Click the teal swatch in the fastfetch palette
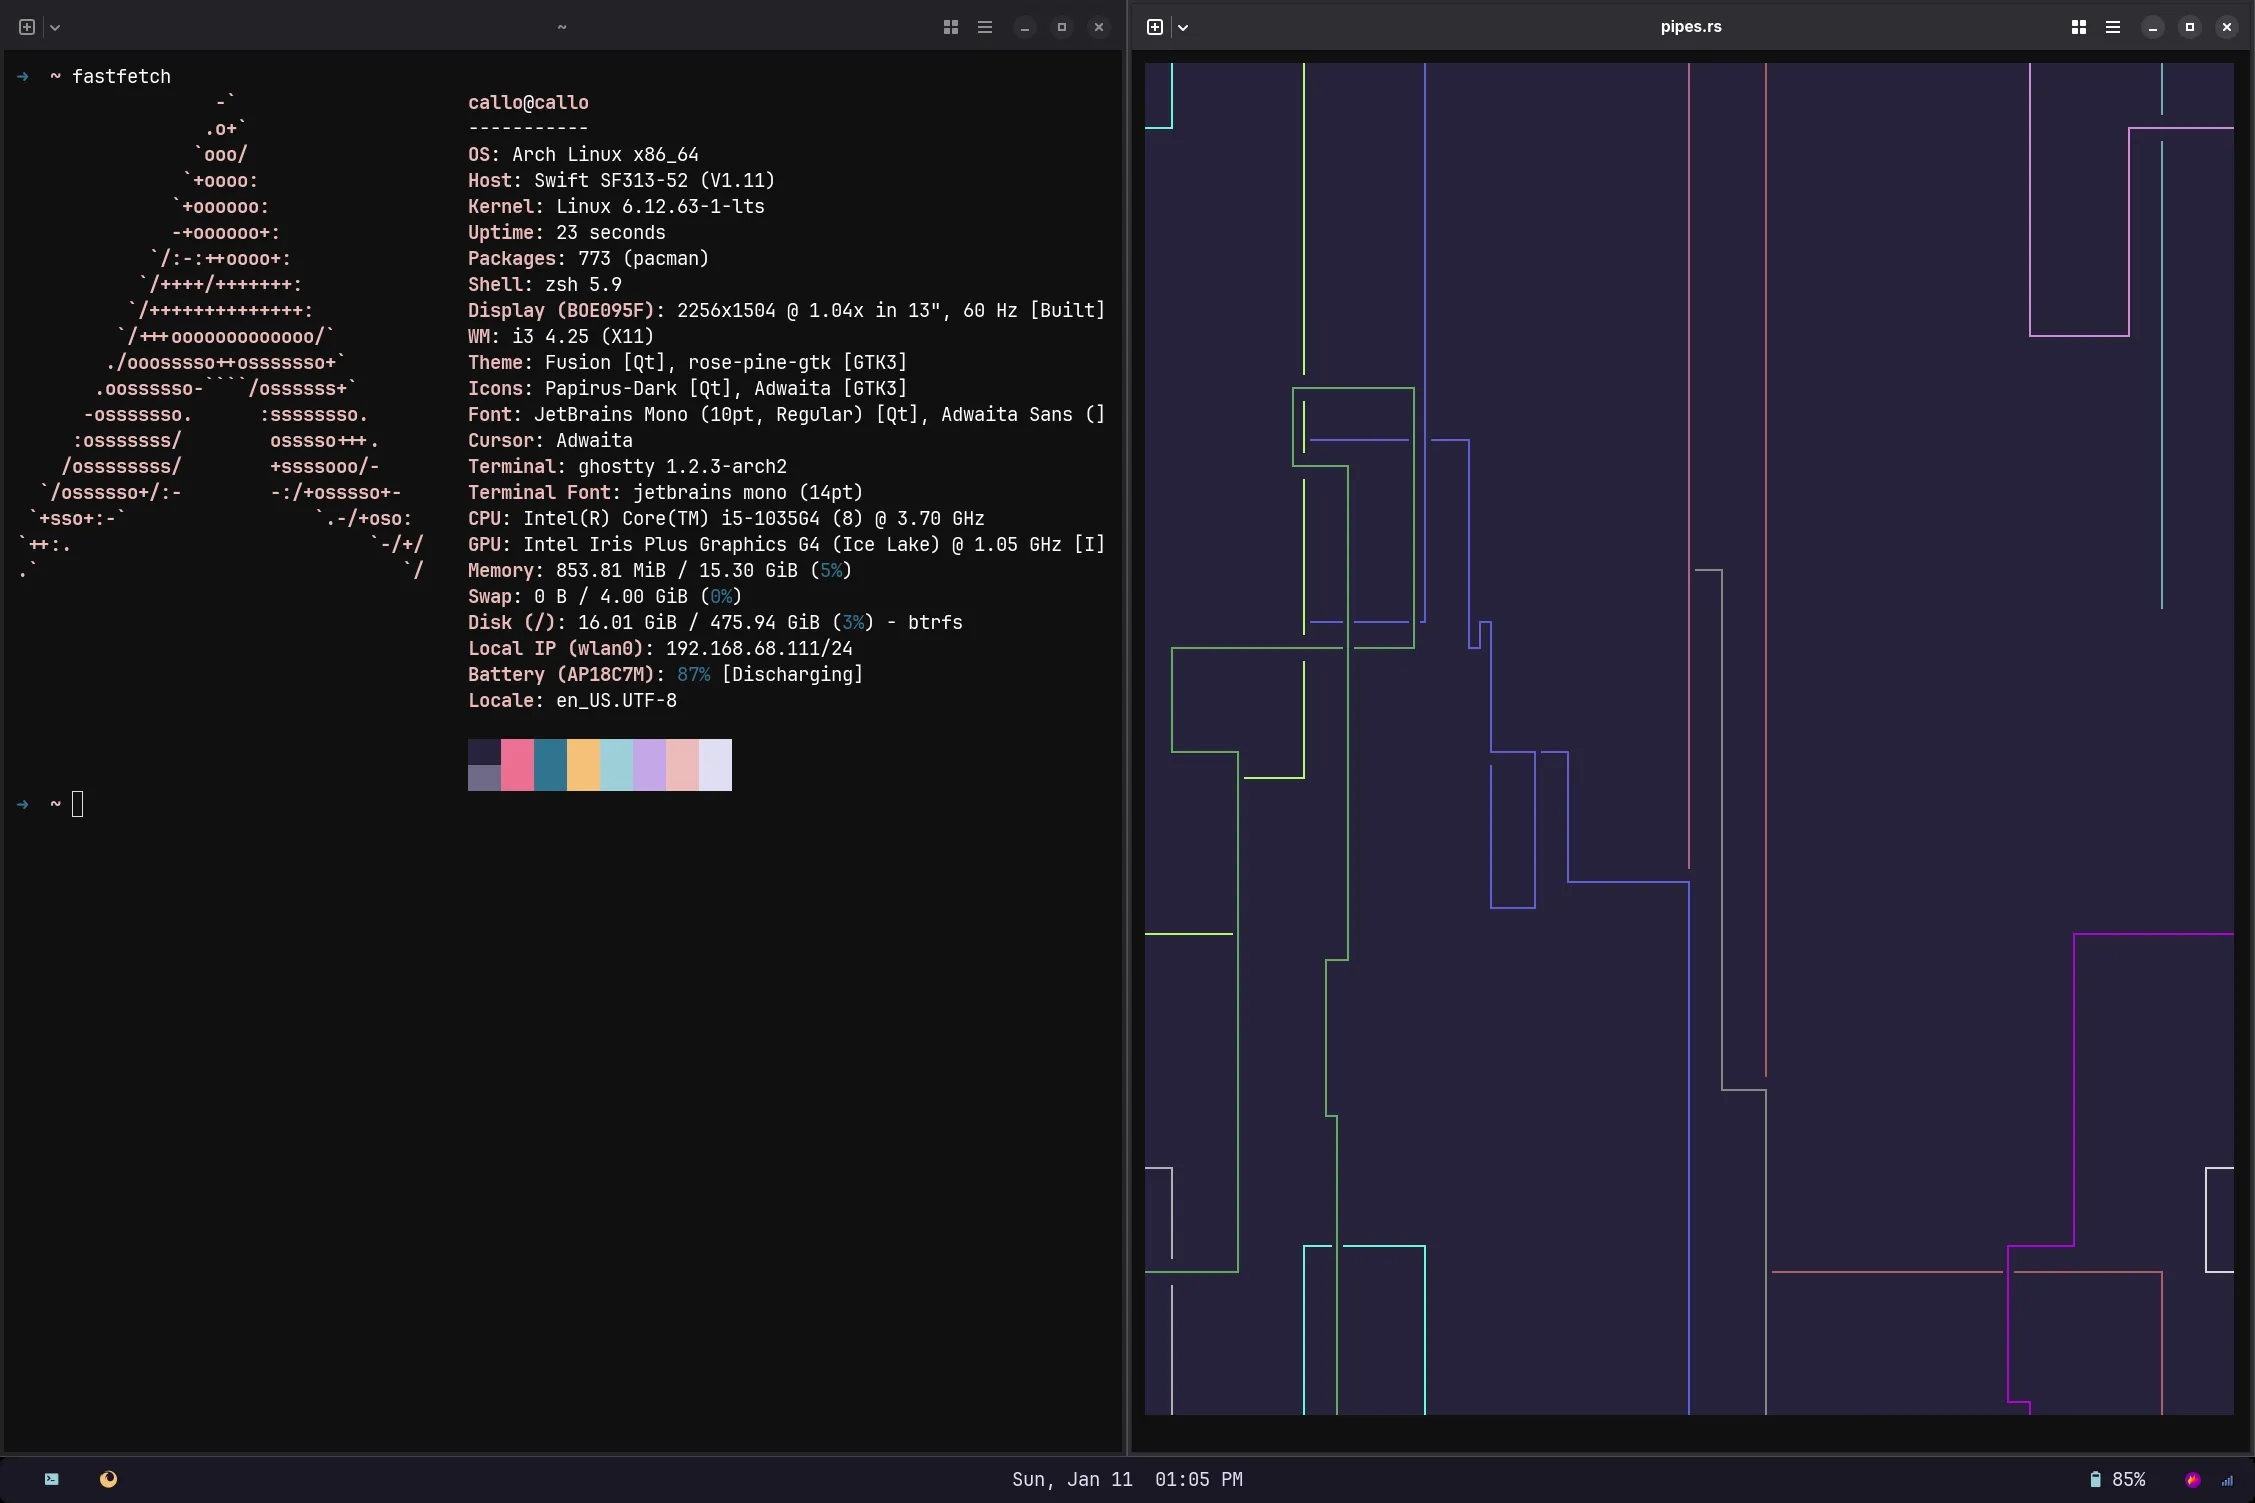Viewport: 2255px width, 1503px height. (x=550, y=765)
